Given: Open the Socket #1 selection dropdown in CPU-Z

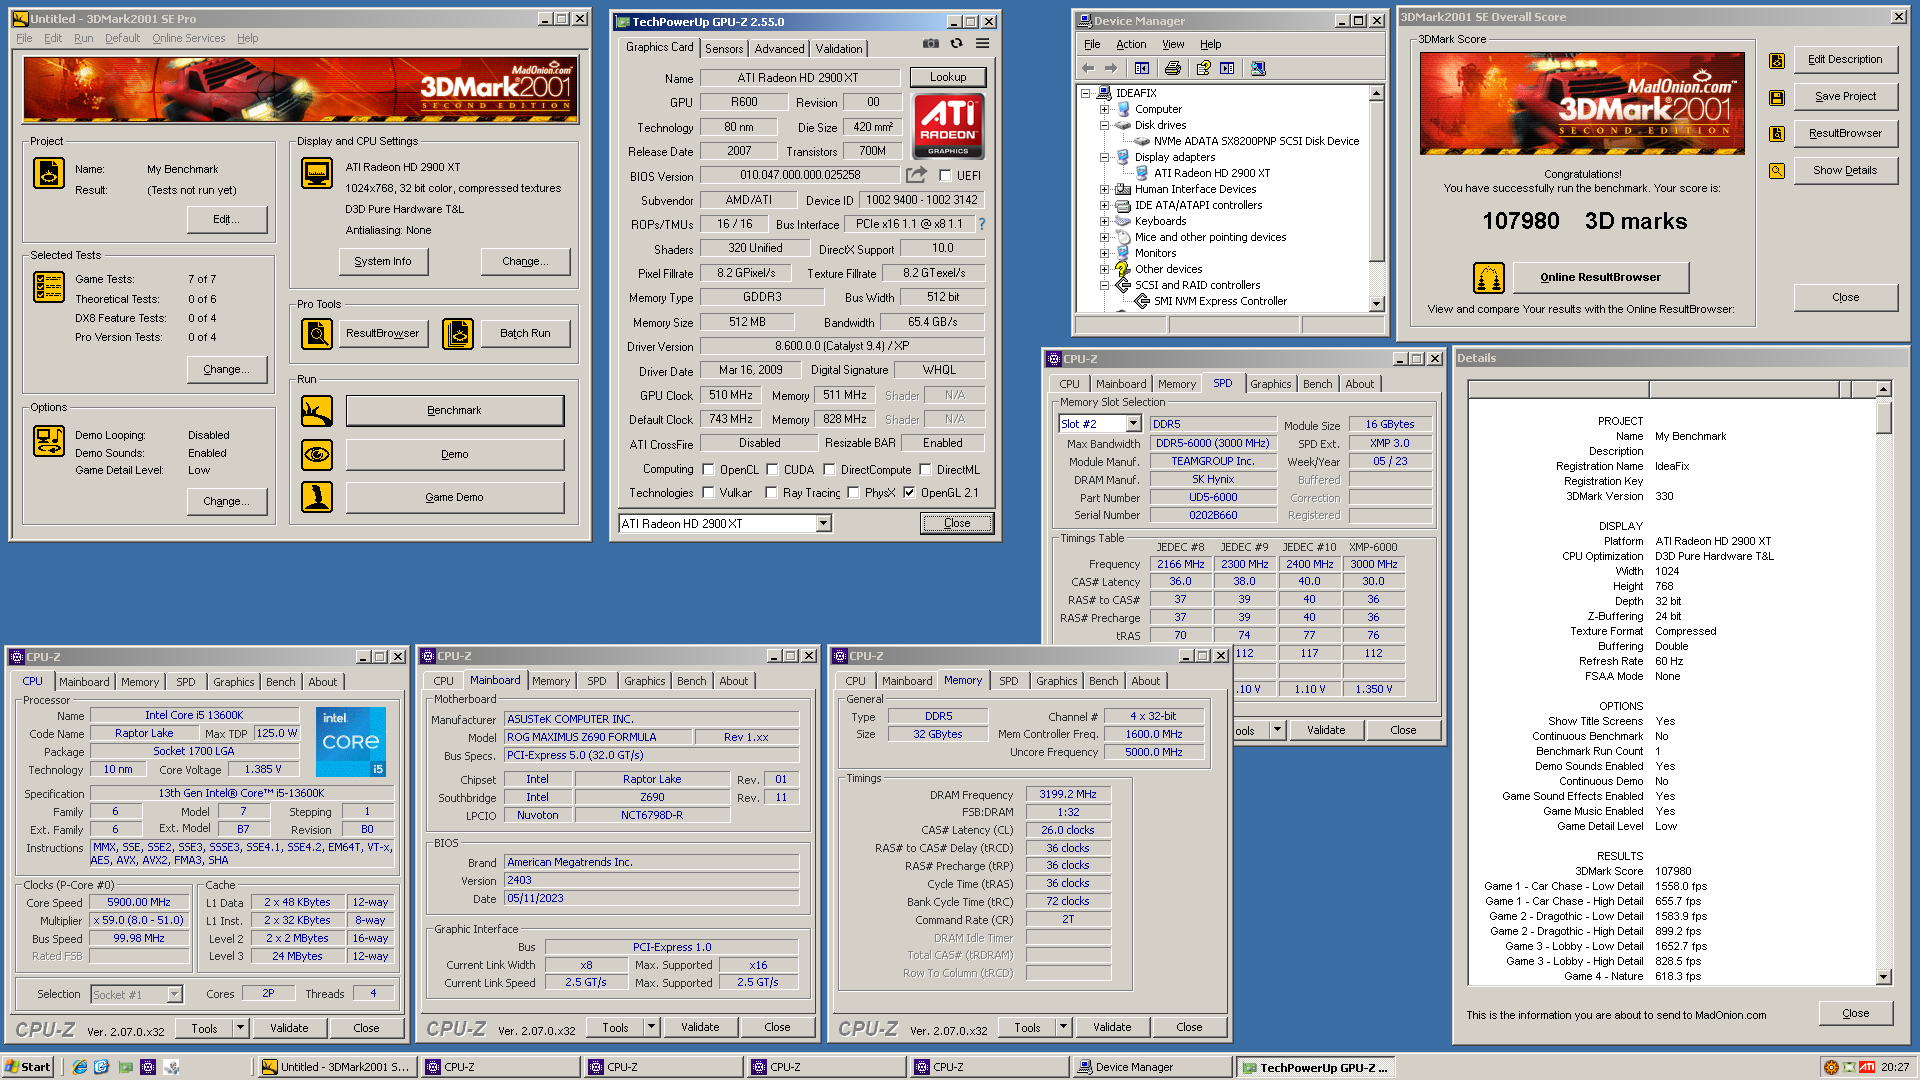Looking at the screenshot, I should 174,995.
